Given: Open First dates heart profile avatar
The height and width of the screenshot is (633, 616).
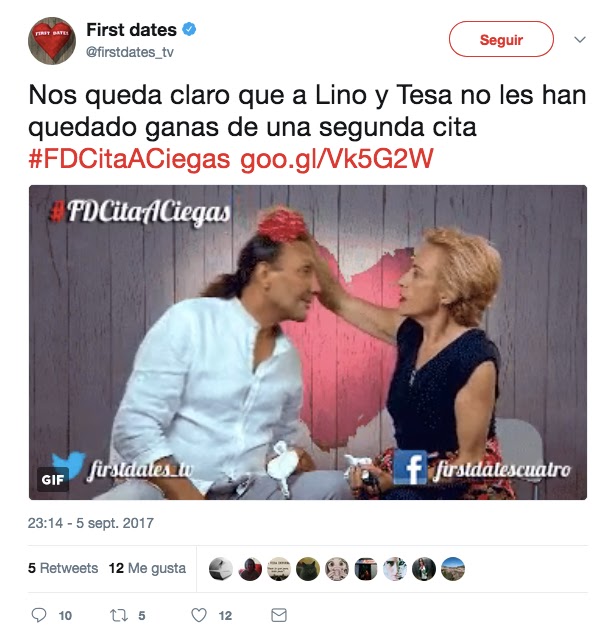Looking at the screenshot, I should tap(52, 40).
